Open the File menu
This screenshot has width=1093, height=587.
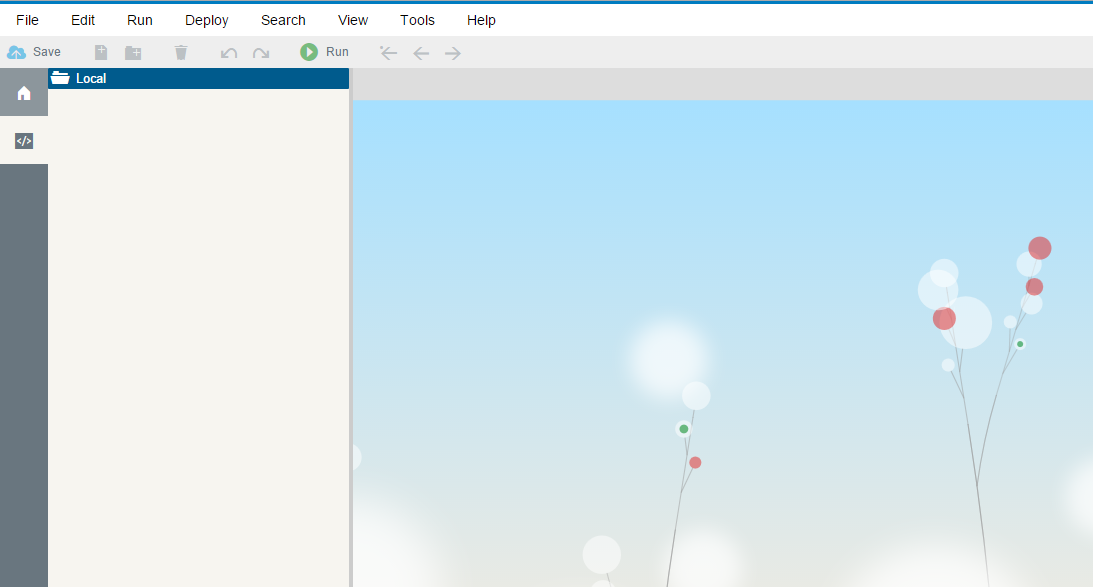(27, 20)
